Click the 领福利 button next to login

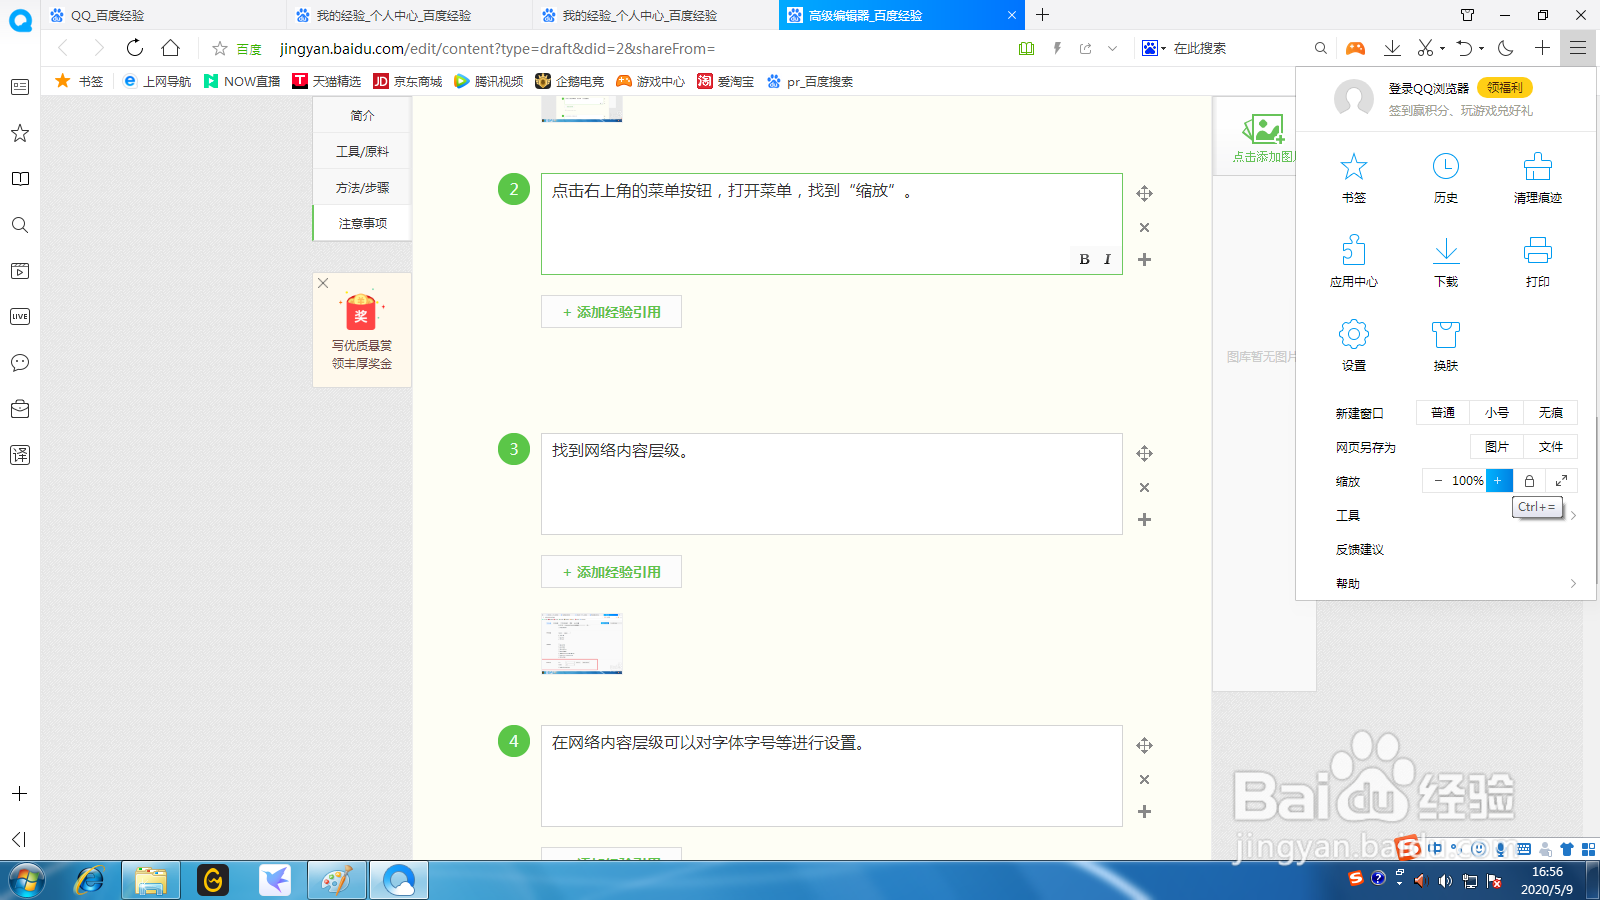click(x=1506, y=88)
